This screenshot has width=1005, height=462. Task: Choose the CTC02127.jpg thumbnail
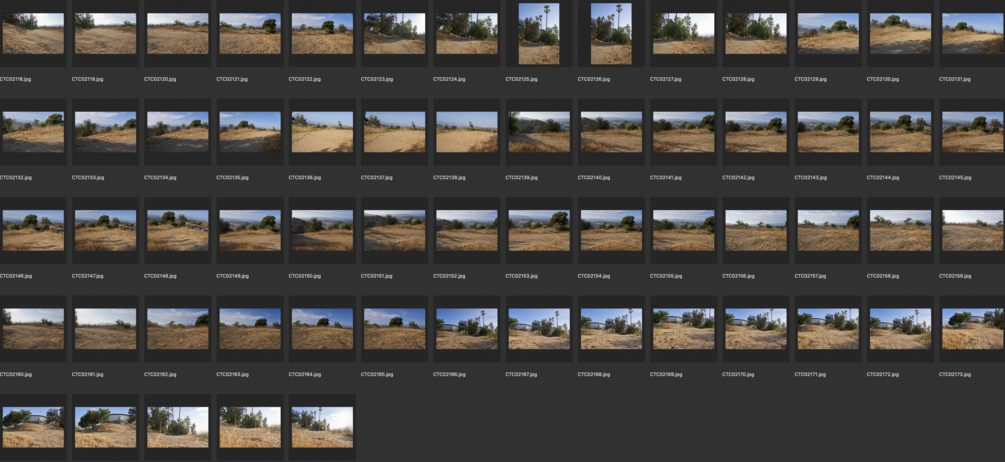pyautogui.click(x=684, y=33)
